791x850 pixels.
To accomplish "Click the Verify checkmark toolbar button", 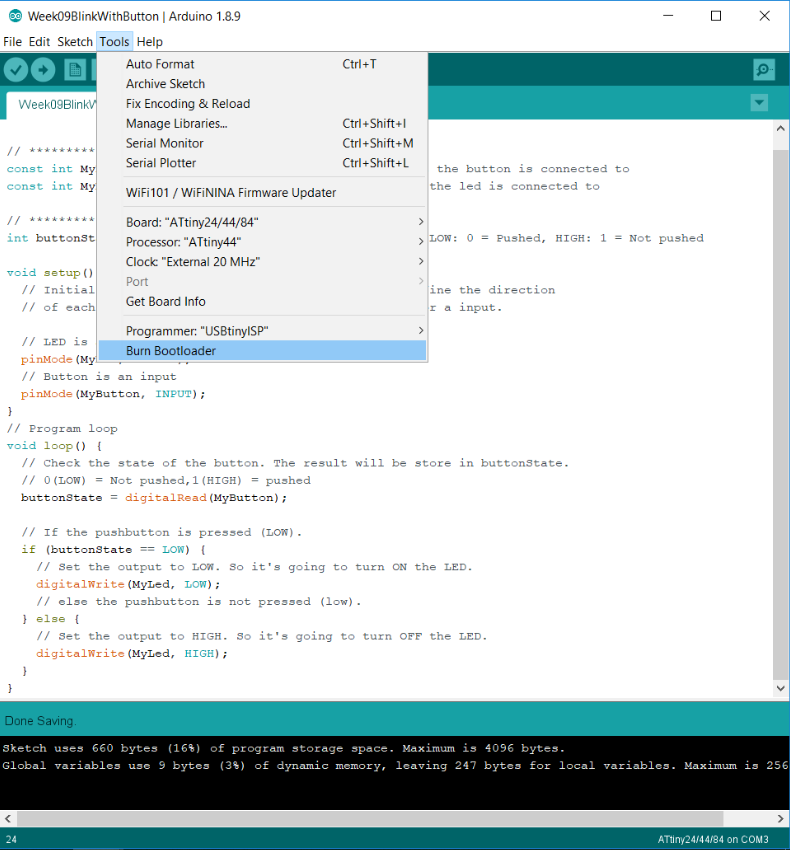I will click(x=16, y=70).
